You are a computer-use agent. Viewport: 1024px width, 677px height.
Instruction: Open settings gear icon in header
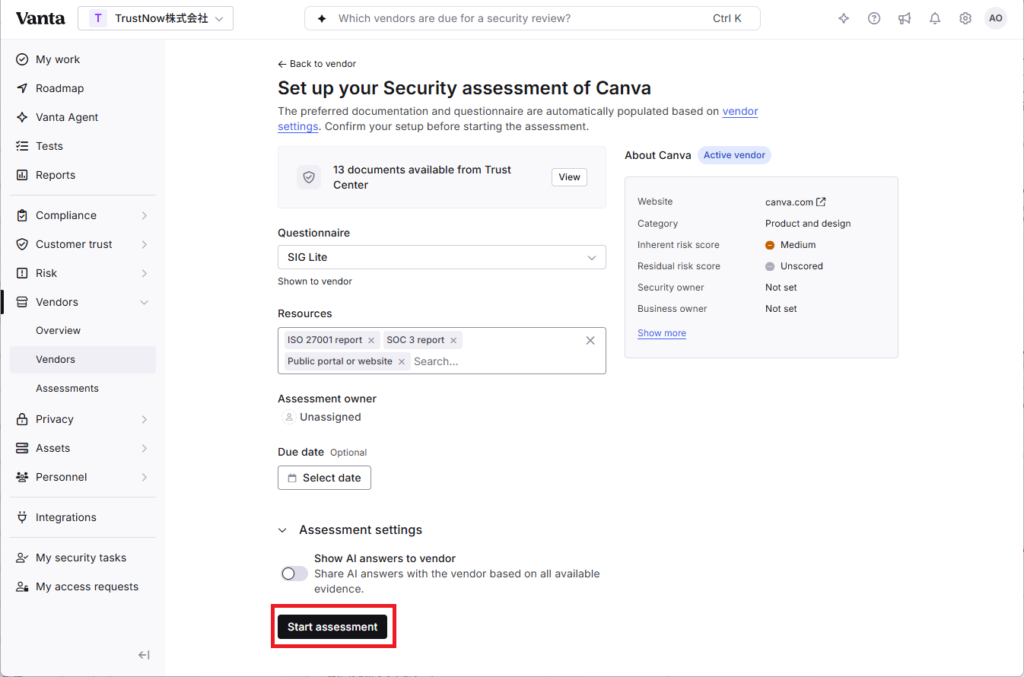coord(965,18)
